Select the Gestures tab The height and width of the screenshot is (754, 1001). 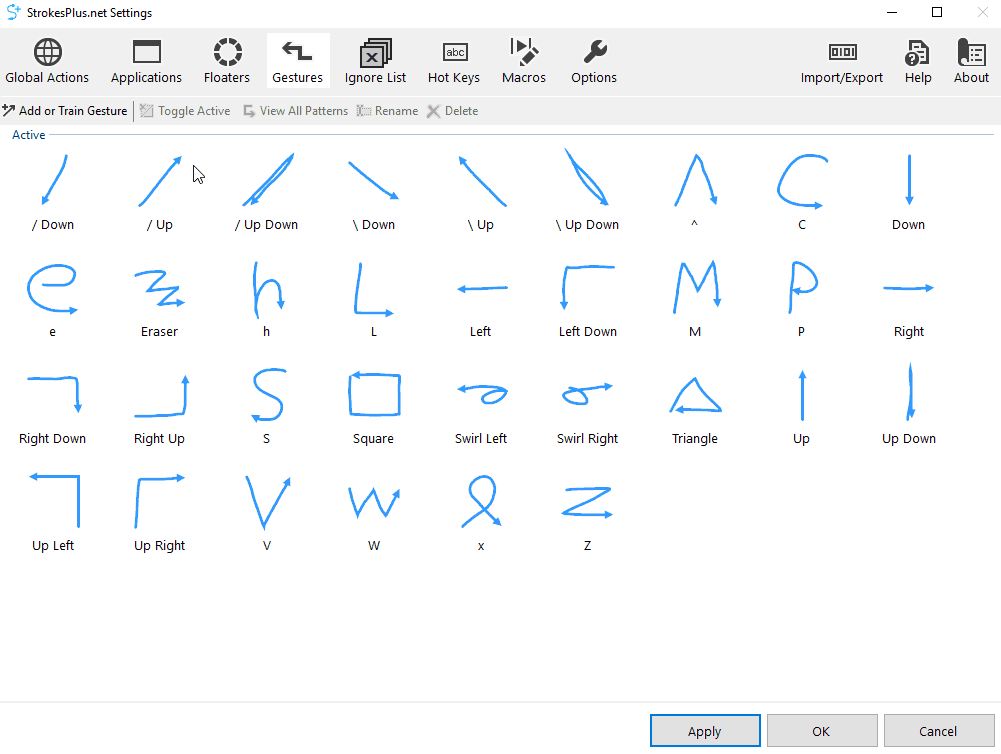point(298,61)
